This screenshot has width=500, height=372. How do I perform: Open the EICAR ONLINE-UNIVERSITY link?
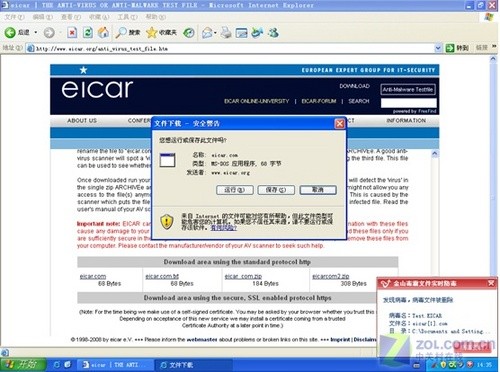coord(257,101)
